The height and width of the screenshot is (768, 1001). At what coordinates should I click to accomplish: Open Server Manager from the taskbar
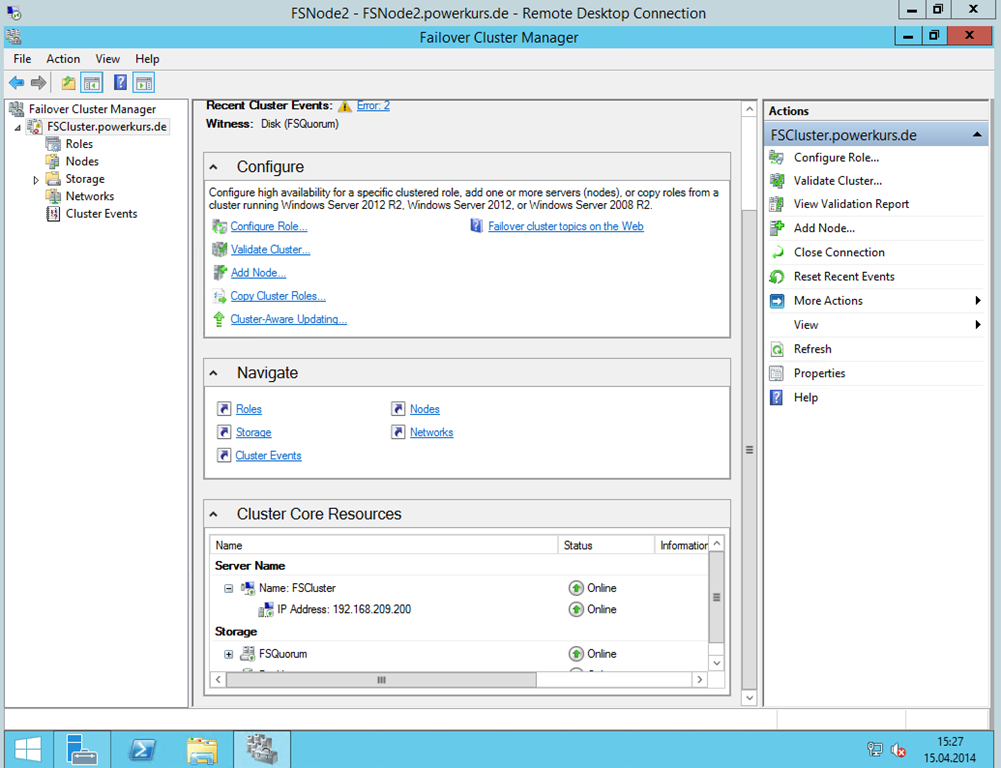(x=82, y=749)
